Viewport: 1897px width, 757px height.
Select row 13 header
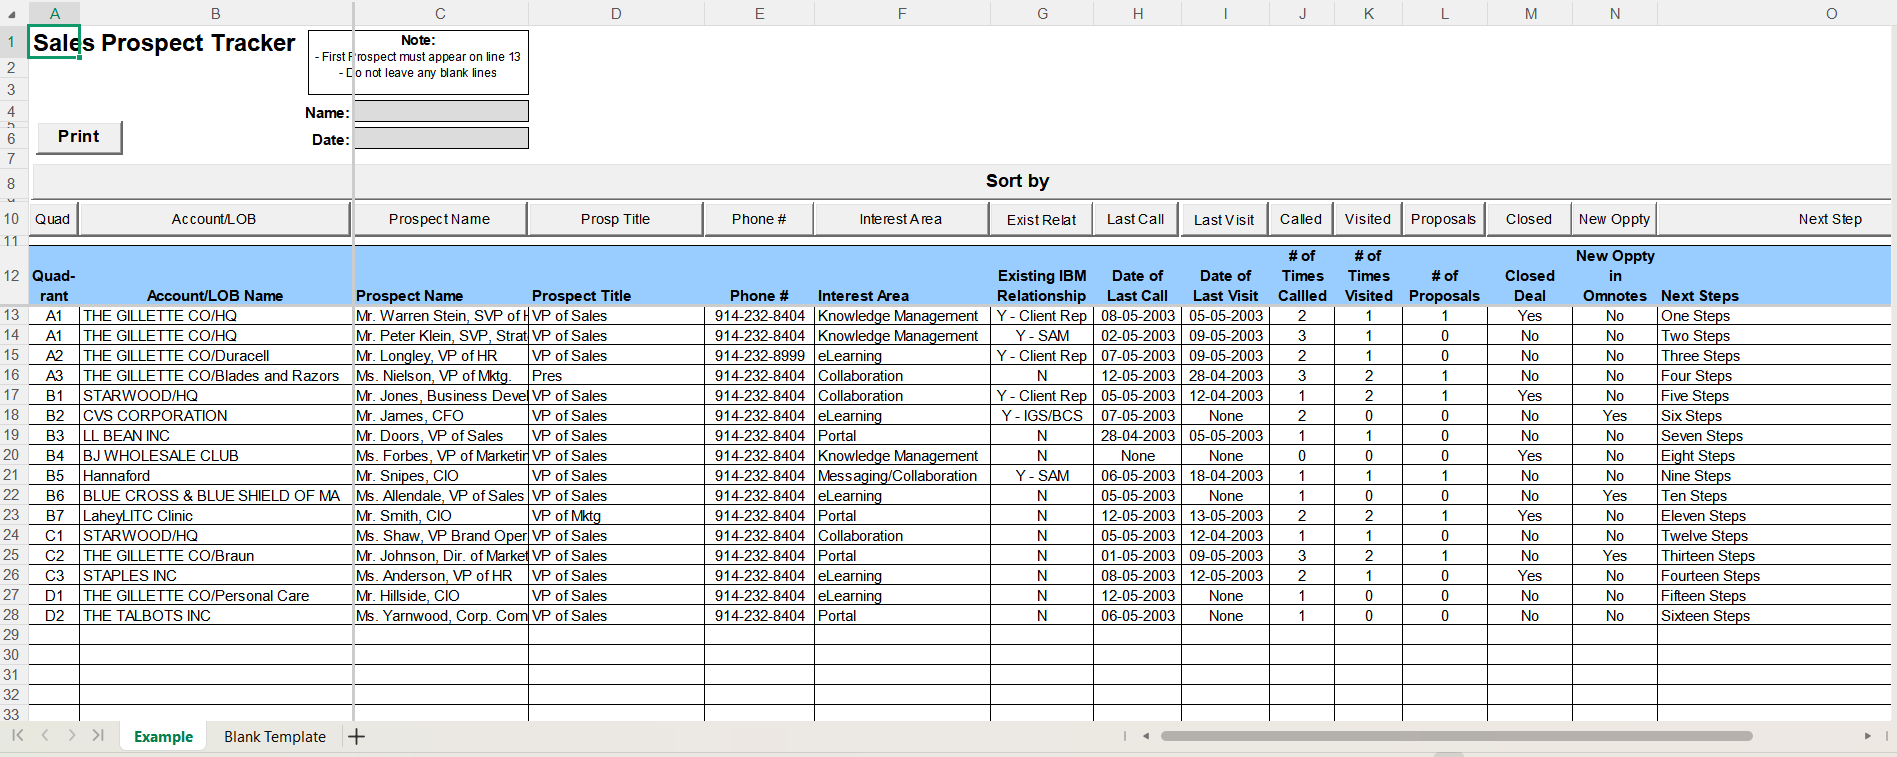click(x=12, y=315)
